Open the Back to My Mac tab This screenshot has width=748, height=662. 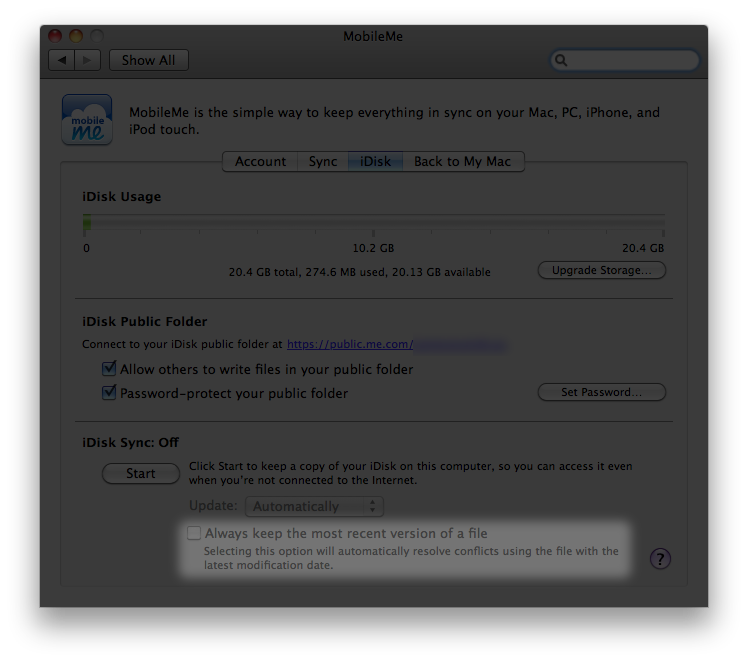(463, 161)
